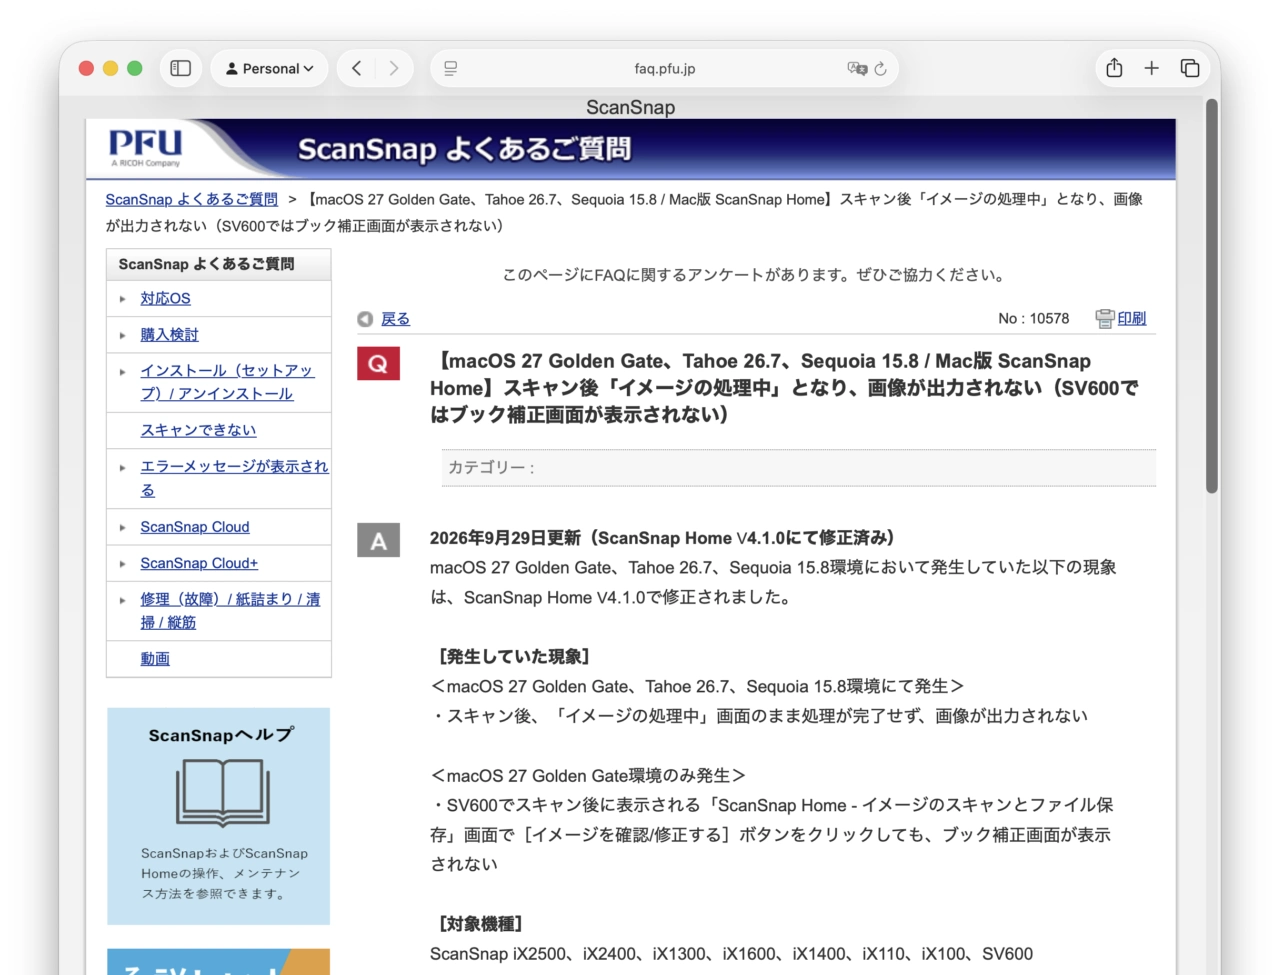Open the エラーメッセージが表示される link
This screenshot has width=1280, height=975.
tap(234, 478)
